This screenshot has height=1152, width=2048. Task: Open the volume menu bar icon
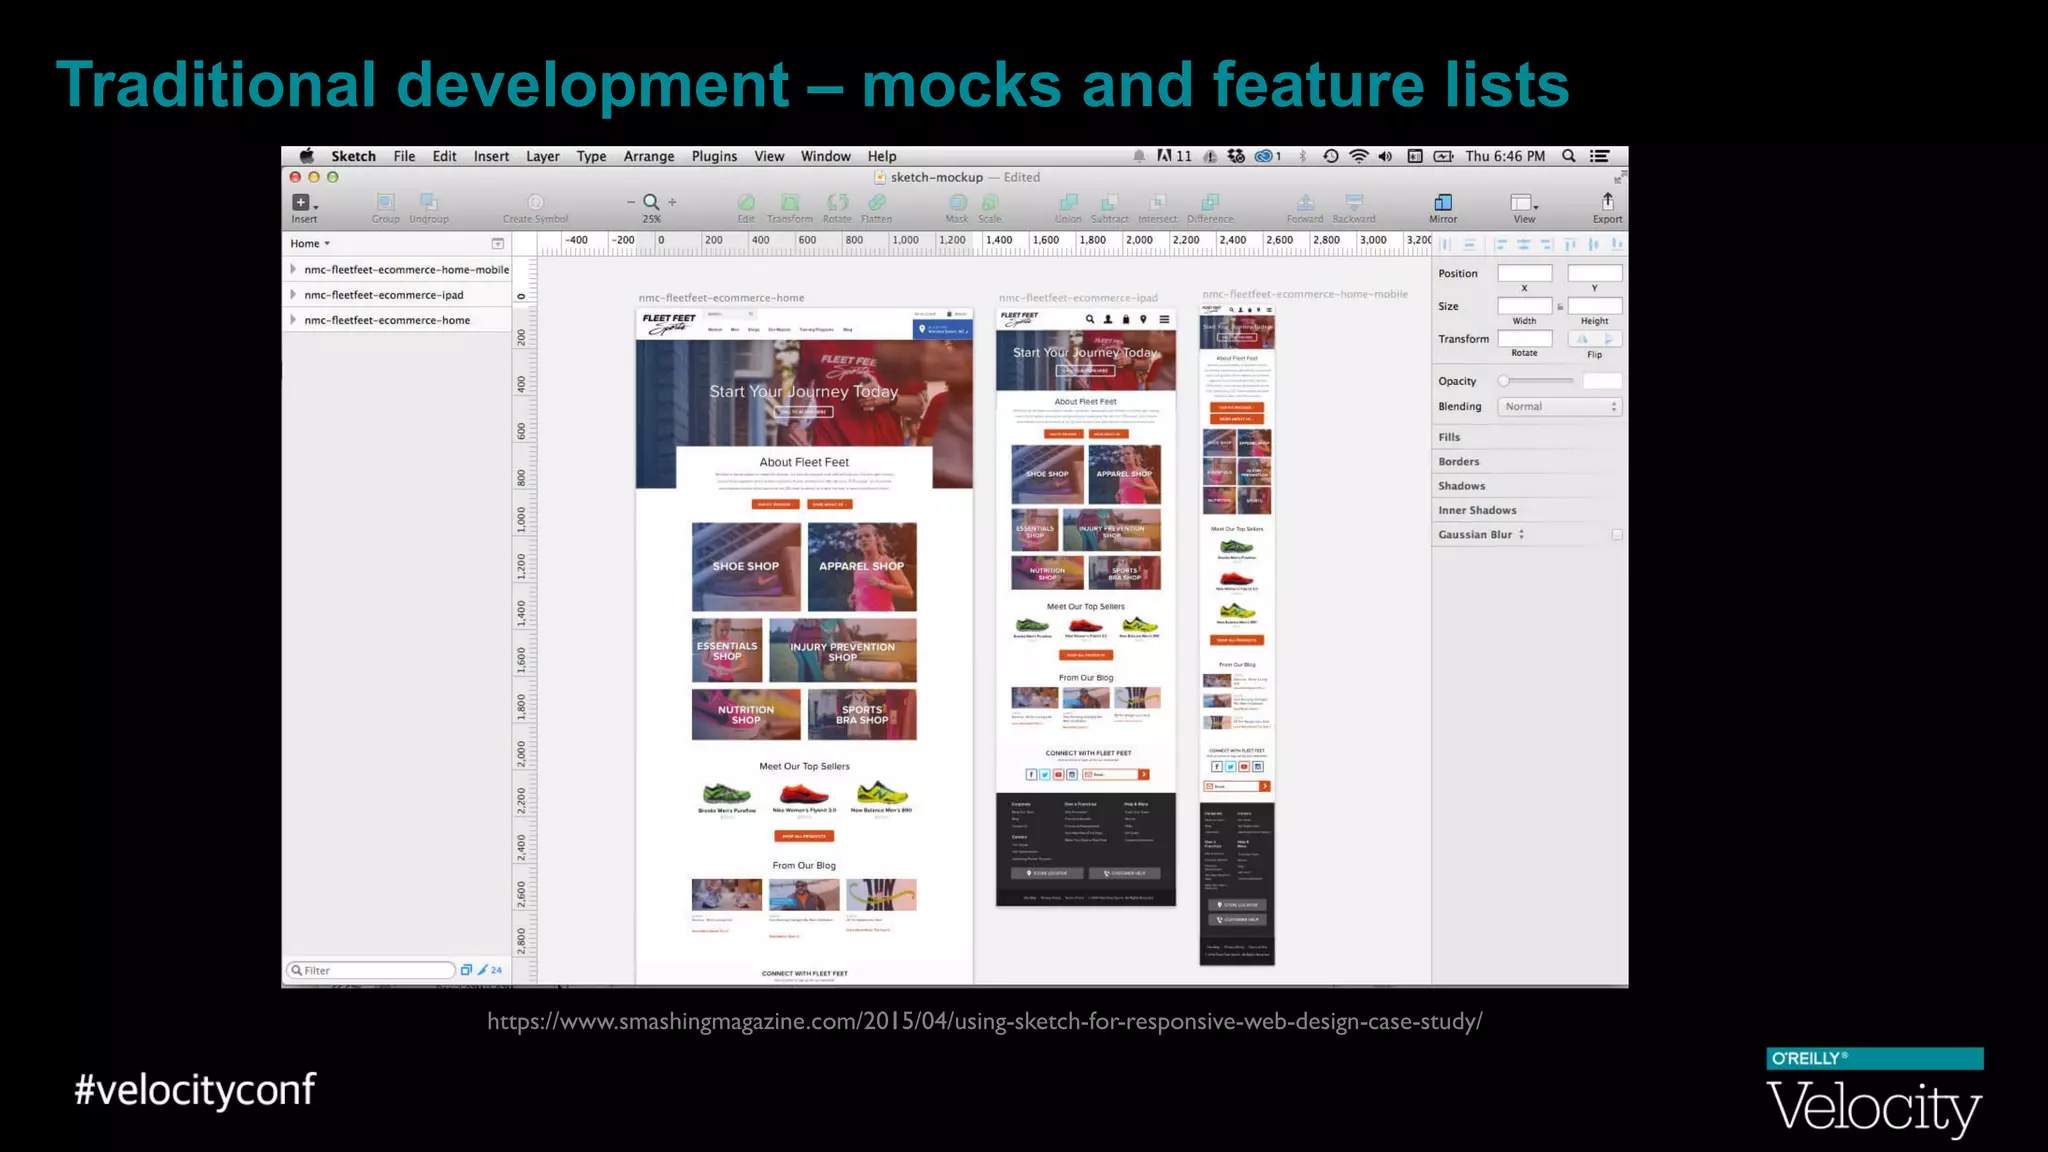coord(1385,156)
